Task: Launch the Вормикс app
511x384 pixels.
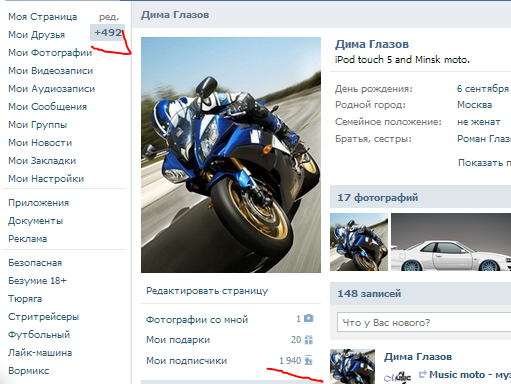Action: pyautogui.click(x=29, y=371)
